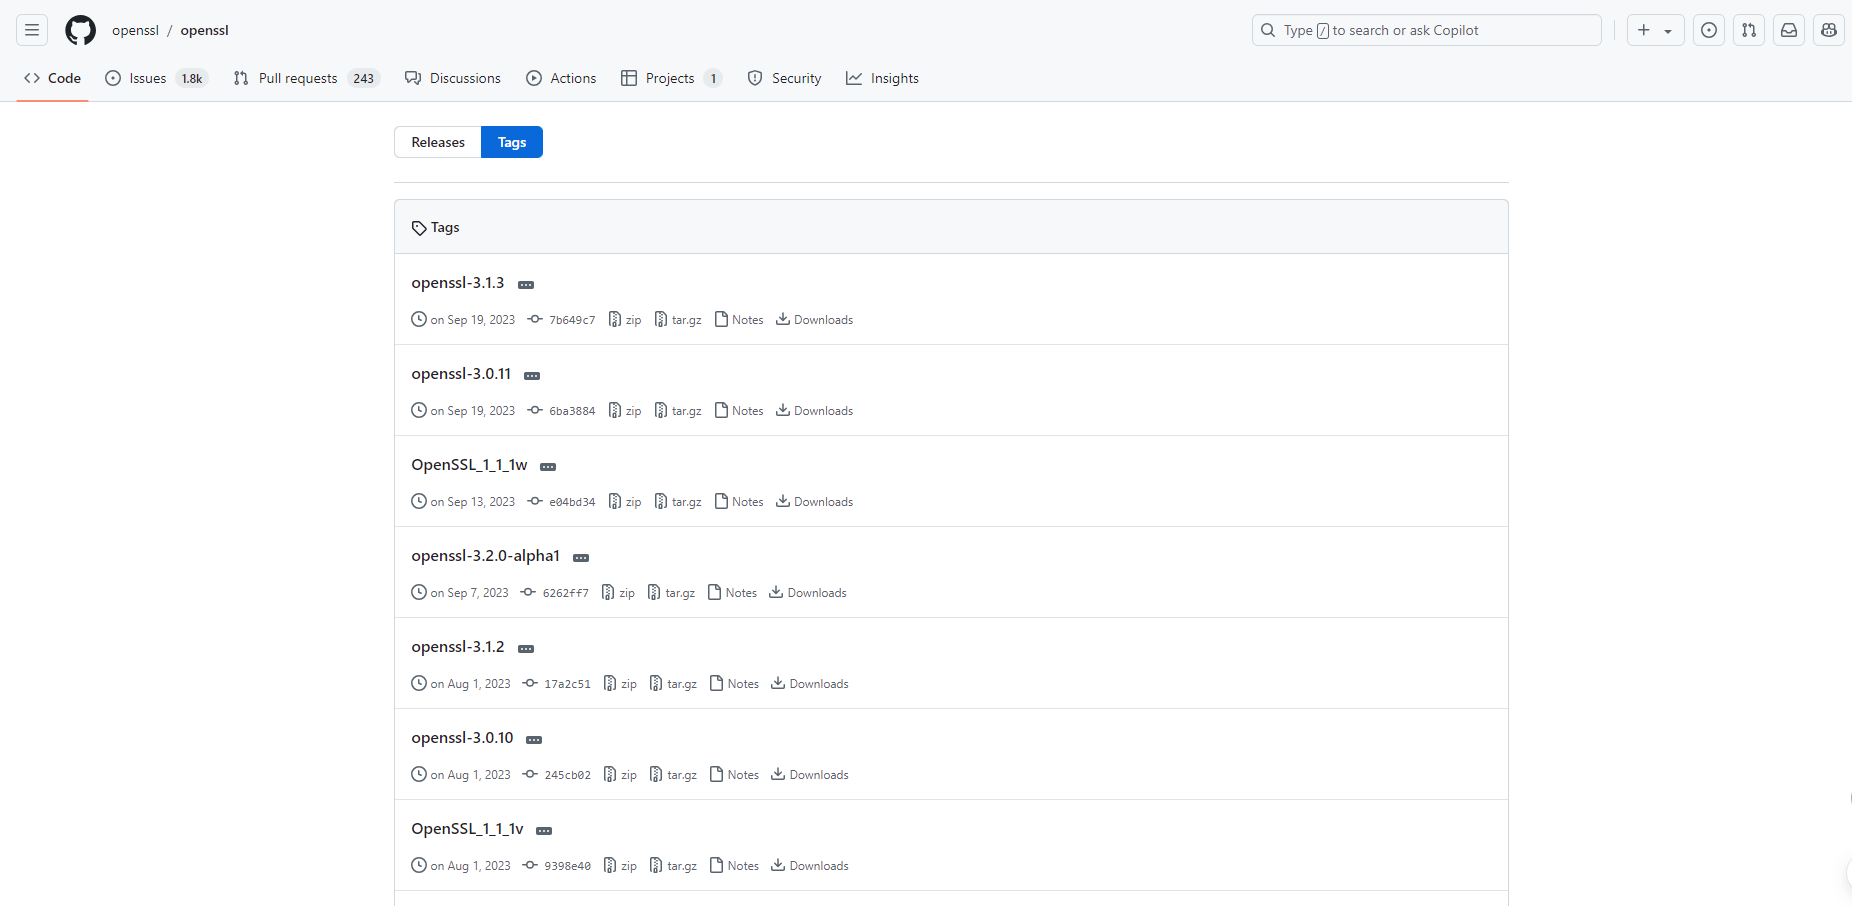Download tar.gz for openssl-3.1.3

coord(678,320)
